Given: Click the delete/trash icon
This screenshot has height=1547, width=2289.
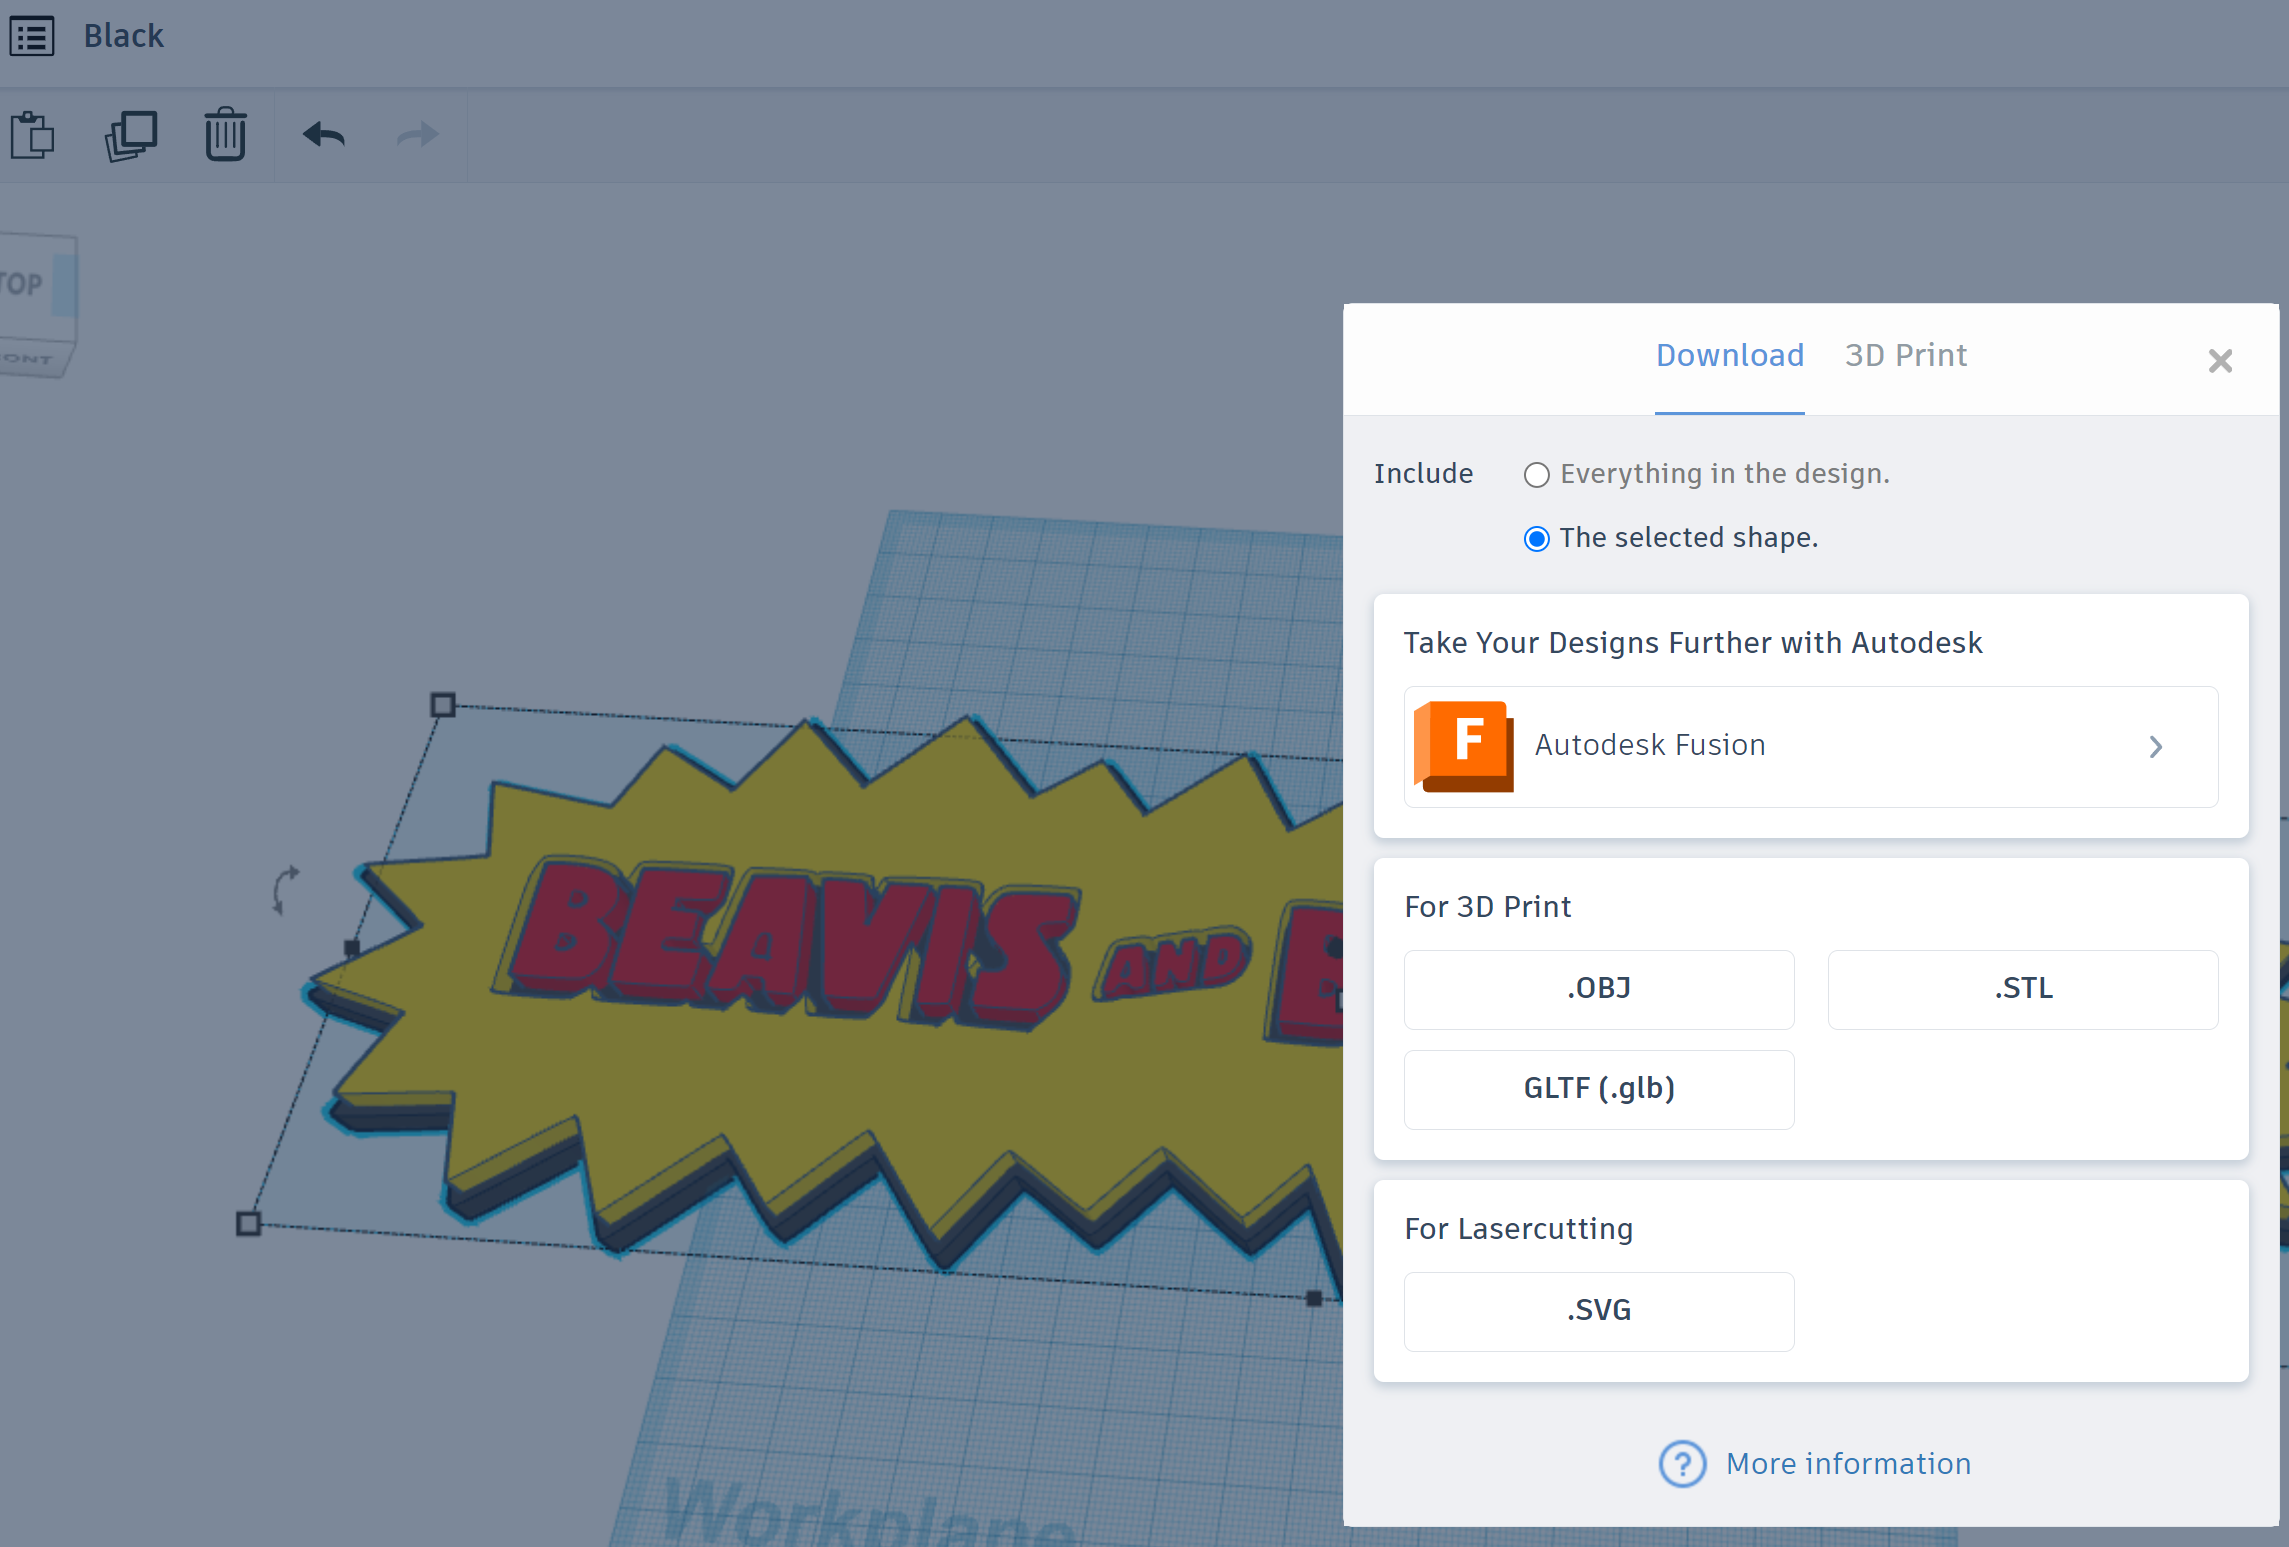Looking at the screenshot, I should point(224,135).
